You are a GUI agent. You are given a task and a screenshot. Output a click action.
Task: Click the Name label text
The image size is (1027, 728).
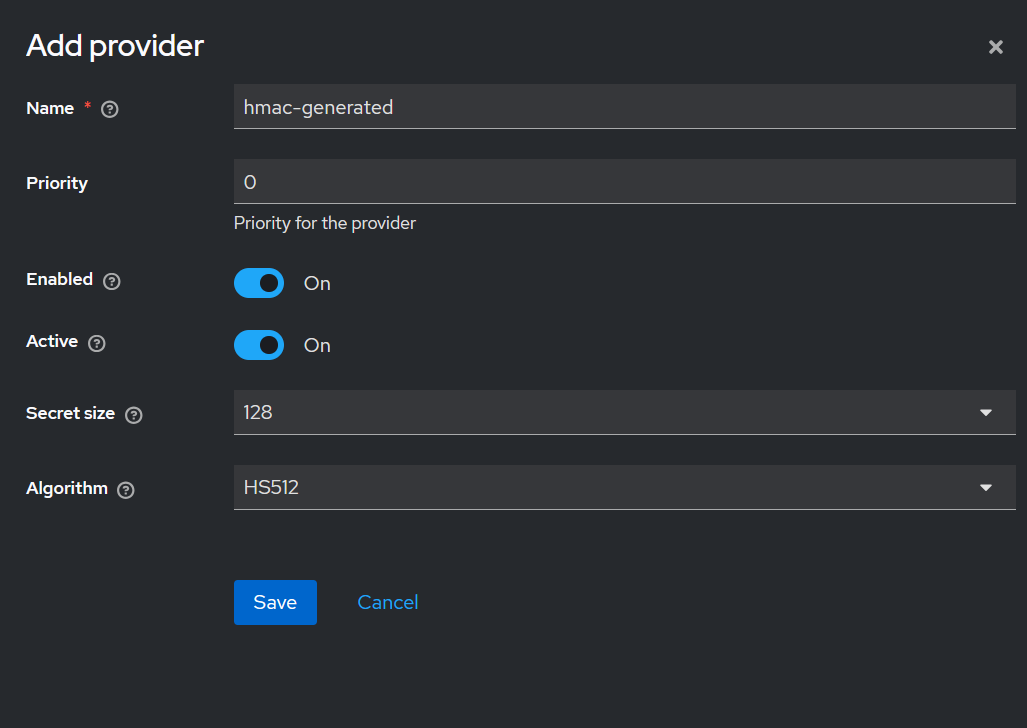50,108
